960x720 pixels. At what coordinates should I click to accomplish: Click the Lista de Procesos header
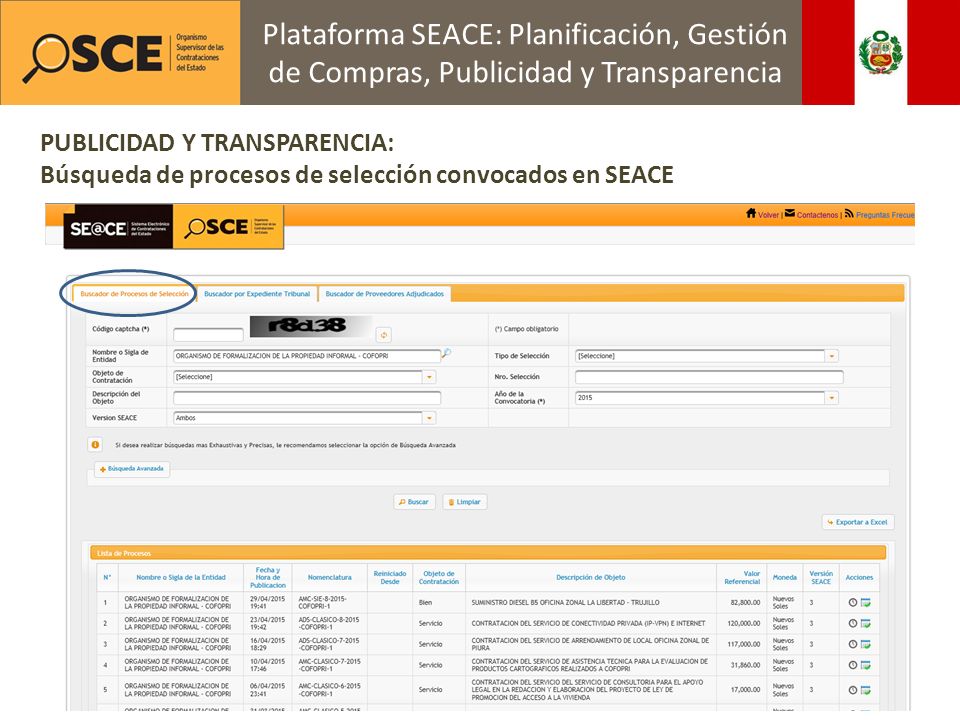pos(488,553)
